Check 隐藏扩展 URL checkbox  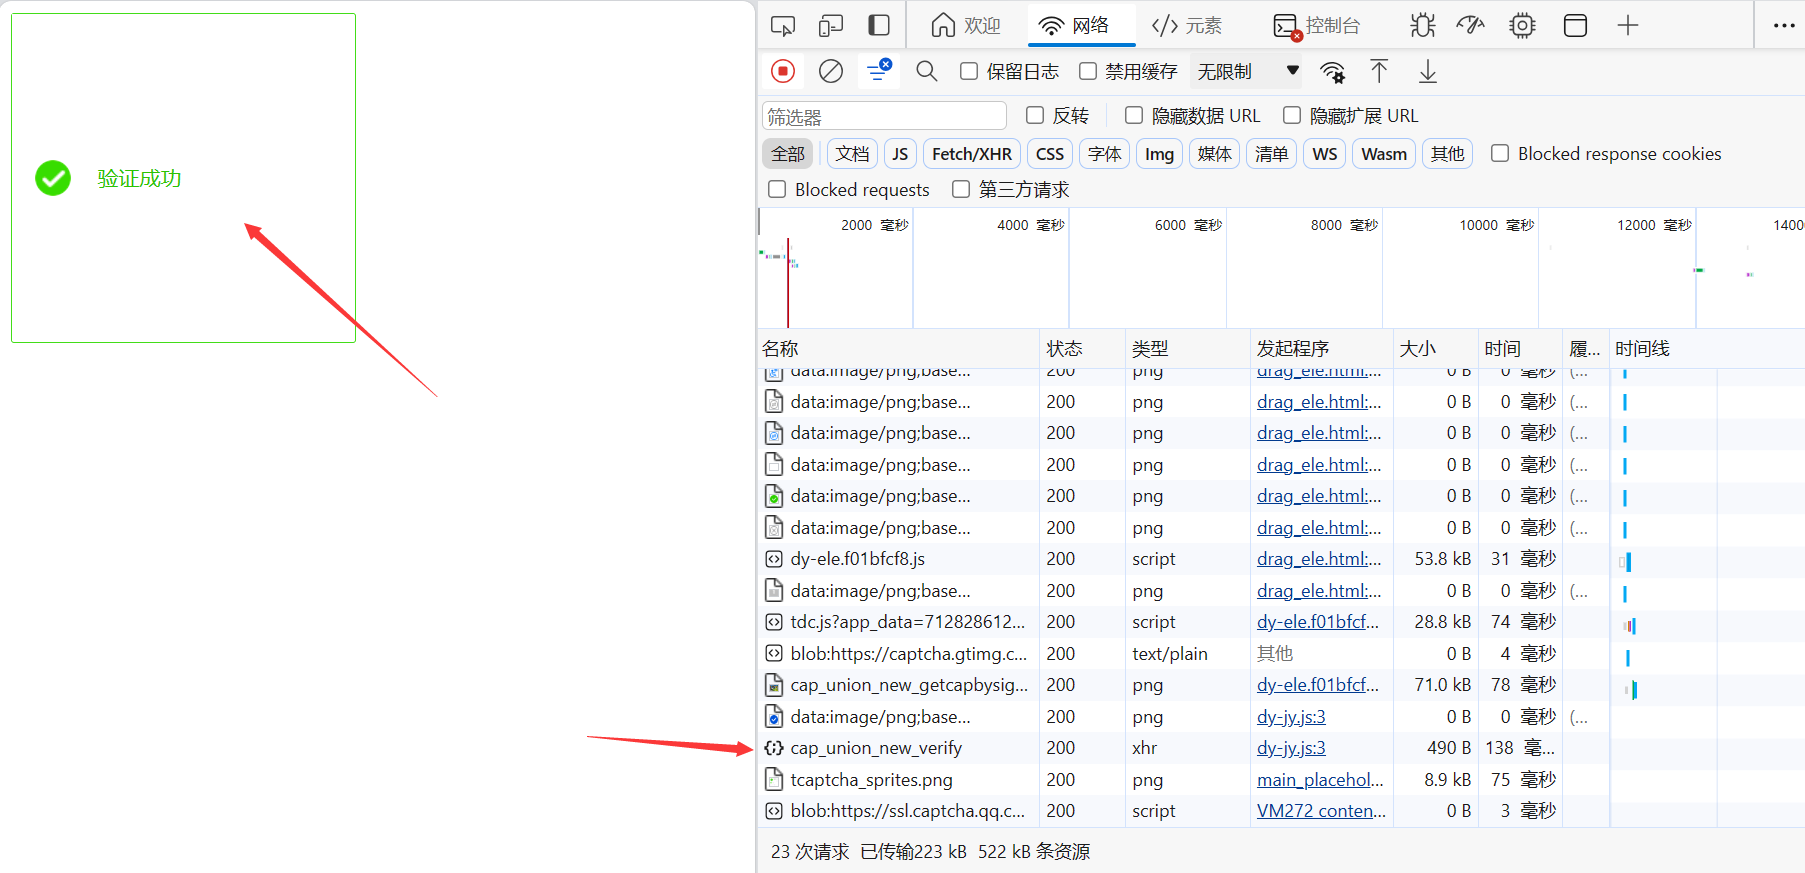pos(1292,115)
